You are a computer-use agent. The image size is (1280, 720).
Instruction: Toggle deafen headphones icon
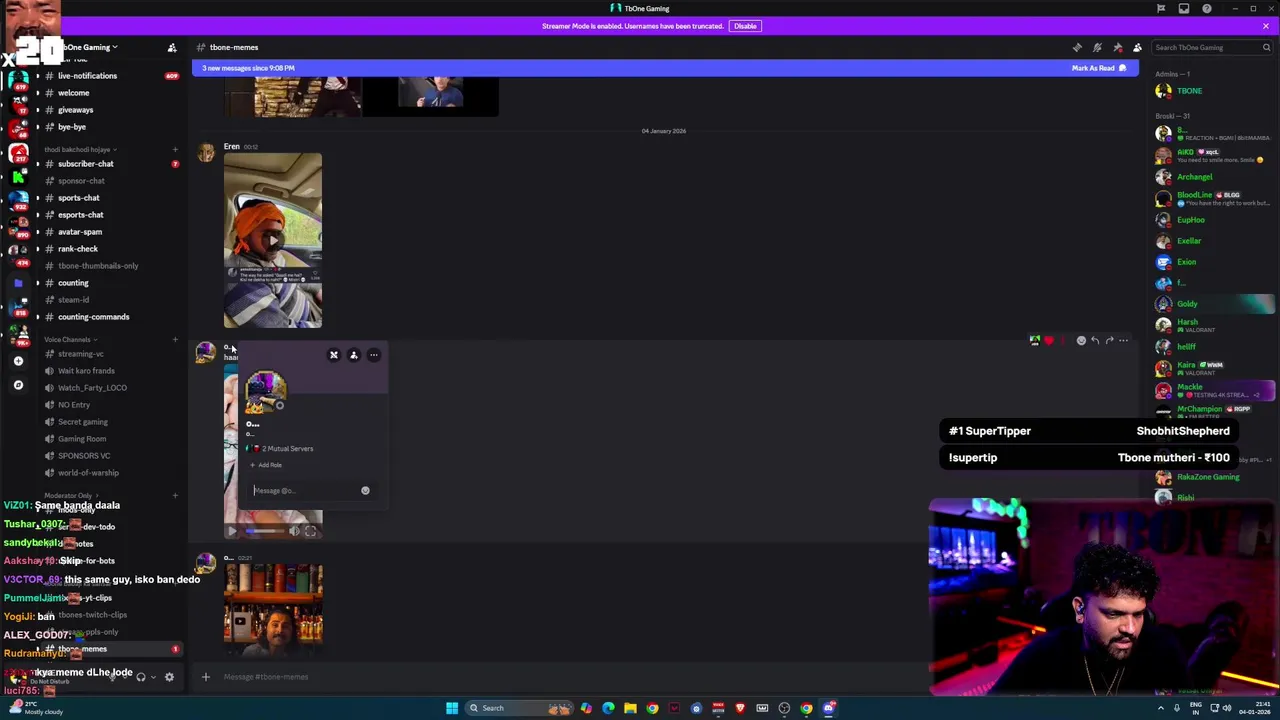(x=141, y=677)
